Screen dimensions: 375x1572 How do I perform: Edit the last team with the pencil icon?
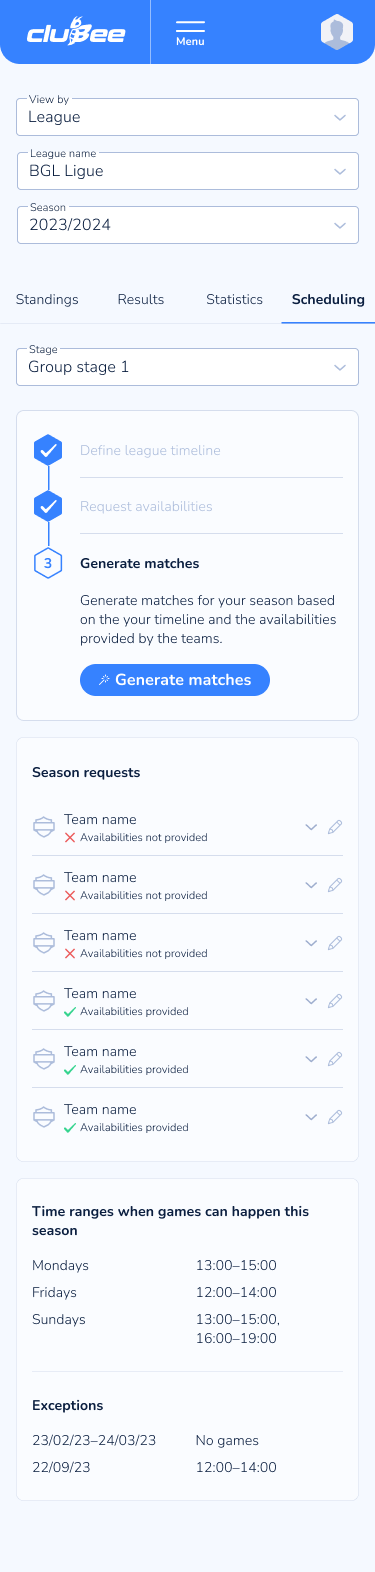[x=335, y=1117]
